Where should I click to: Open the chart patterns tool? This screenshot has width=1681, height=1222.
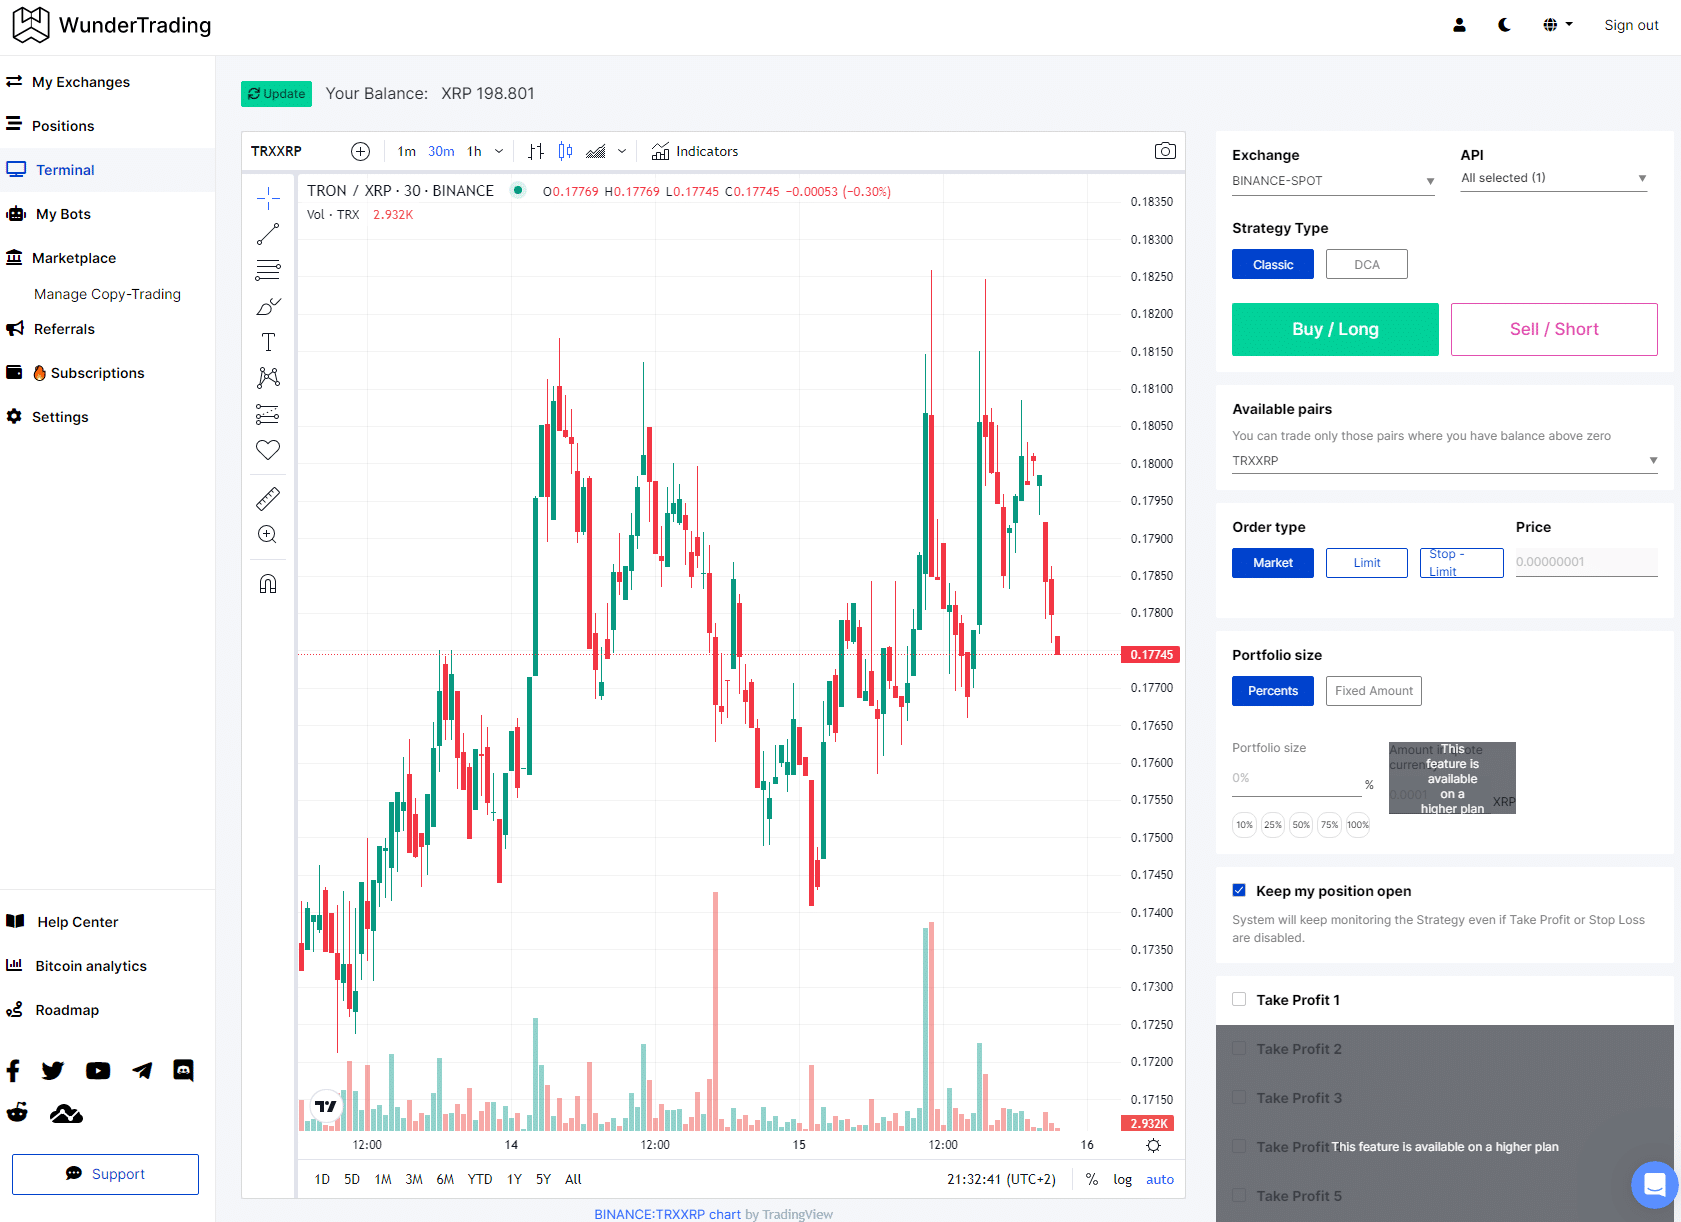(268, 378)
